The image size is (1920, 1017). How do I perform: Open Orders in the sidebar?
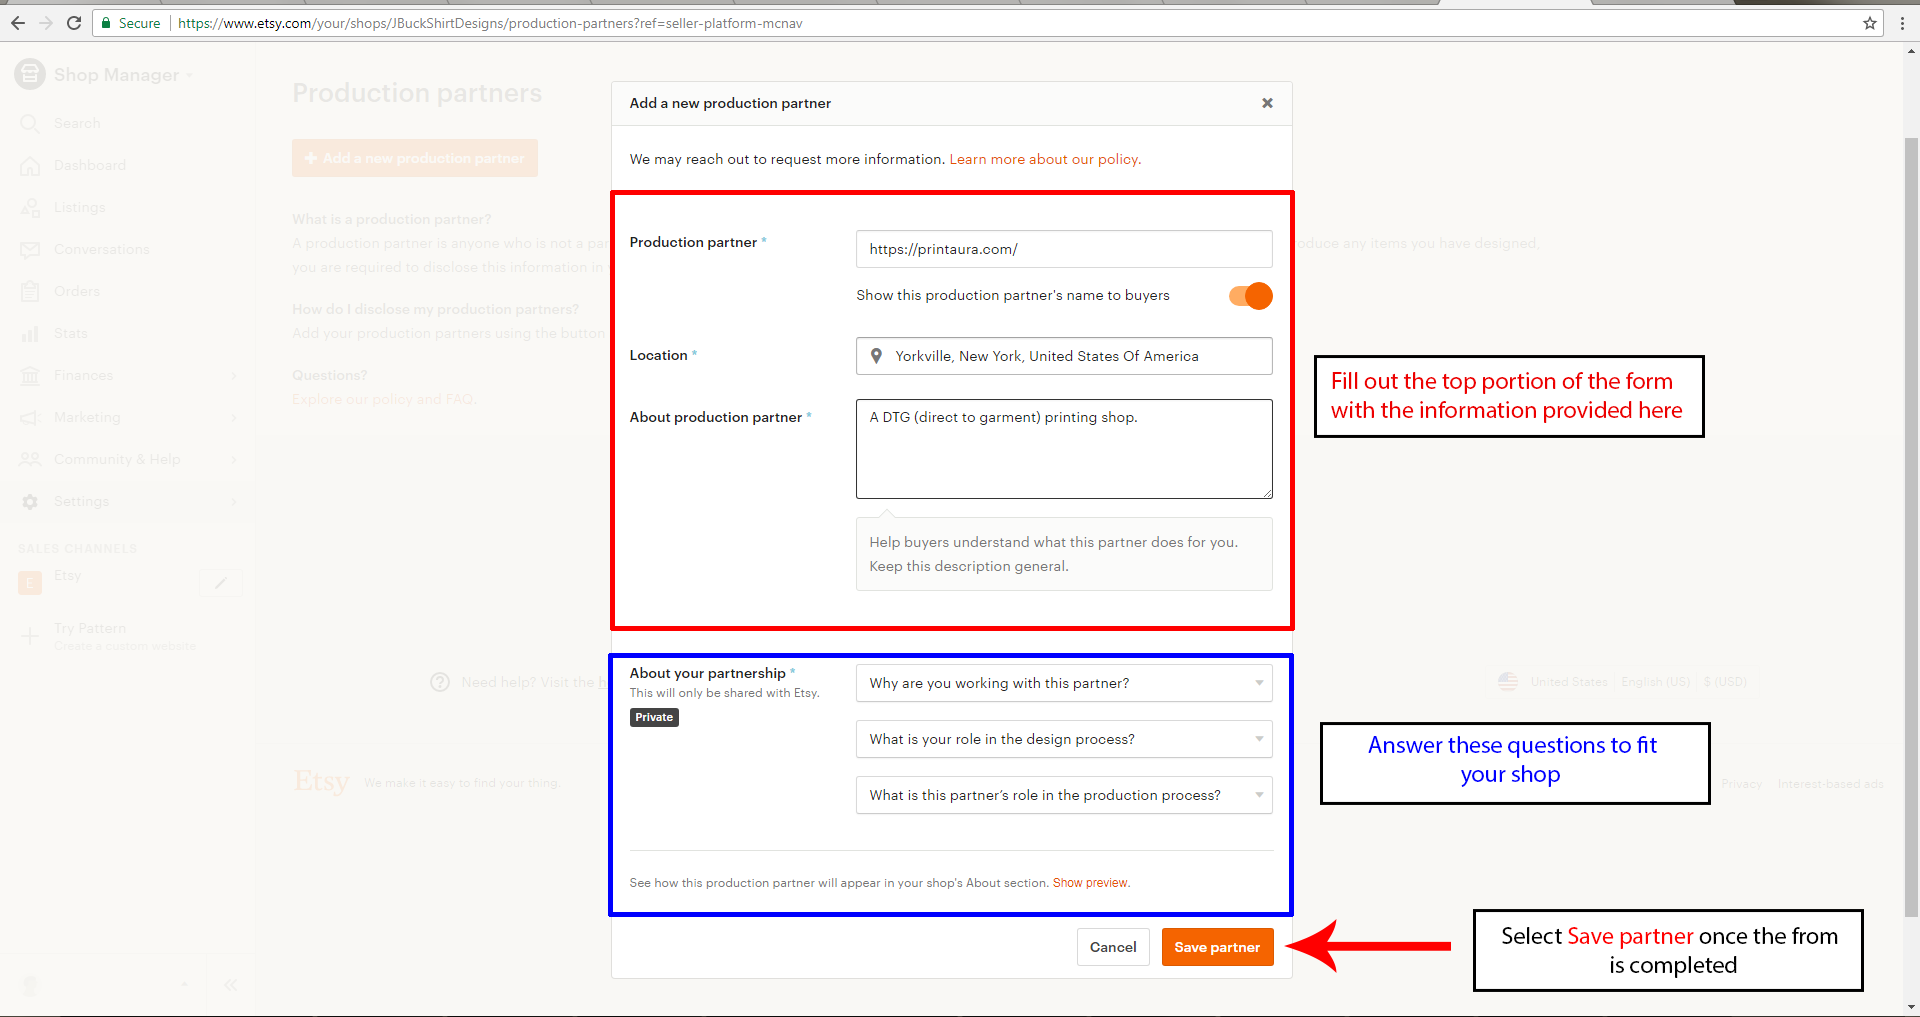coord(77,291)
